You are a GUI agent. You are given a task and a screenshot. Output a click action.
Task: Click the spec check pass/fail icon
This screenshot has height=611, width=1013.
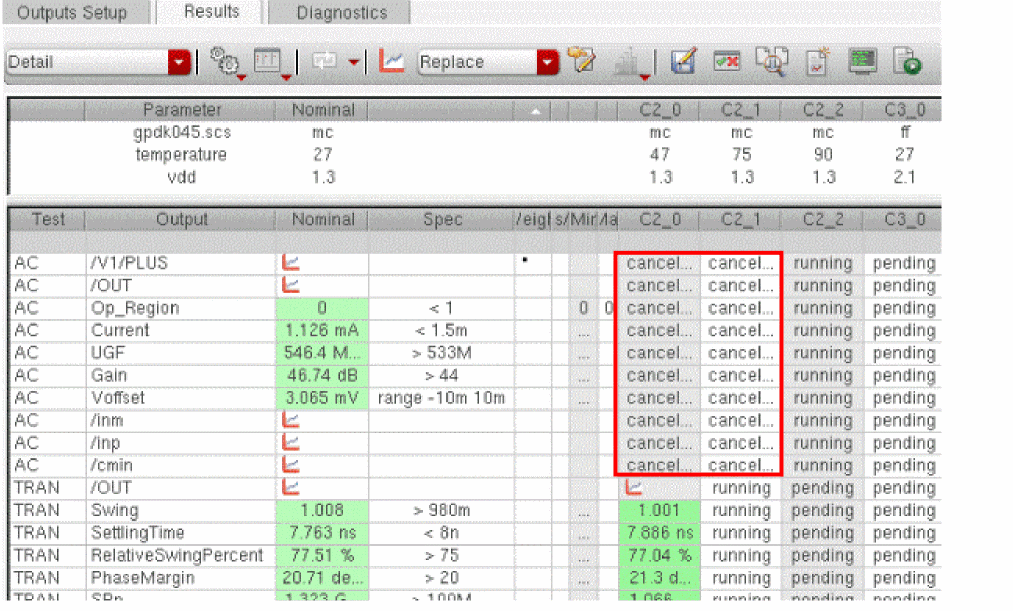727,62
